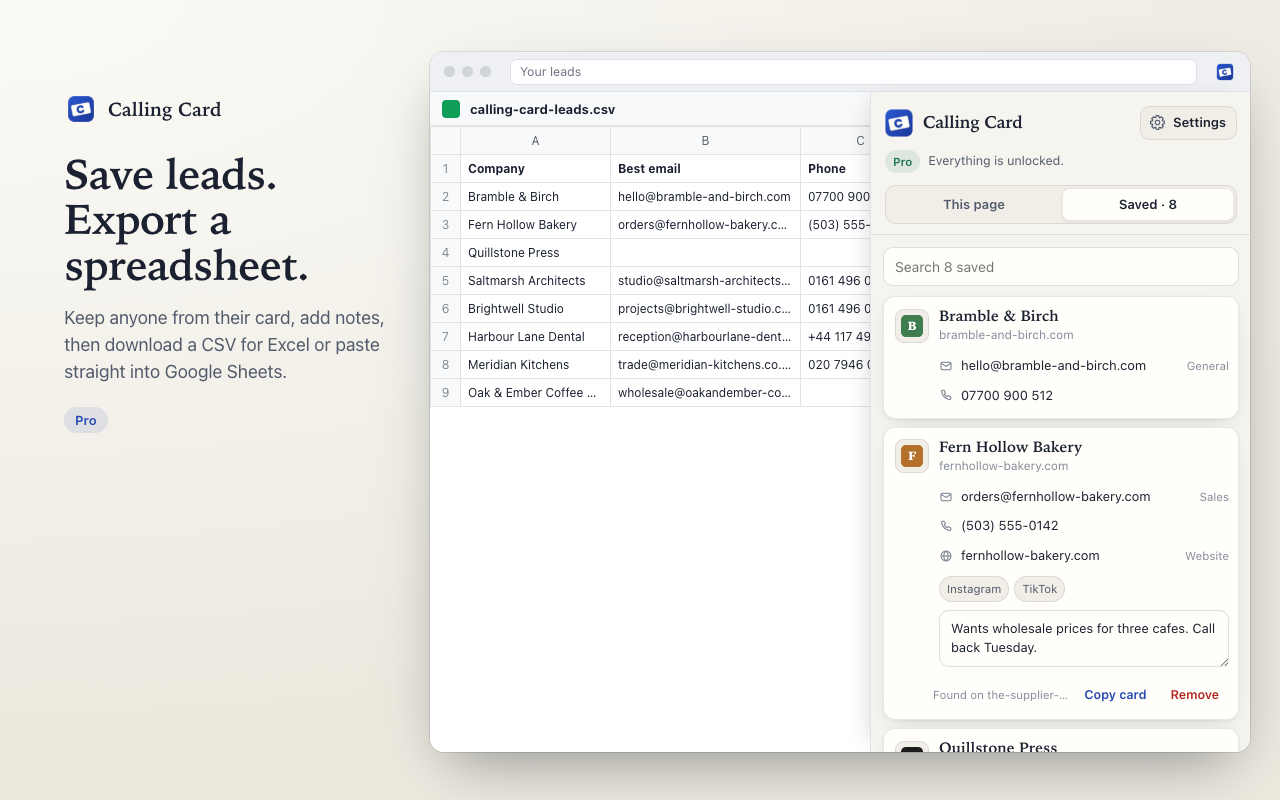This screenshot has height=800, width=1280.
Task: Click the reception@harbourlane-dent email cell
Action: click(x=705, y=337)
